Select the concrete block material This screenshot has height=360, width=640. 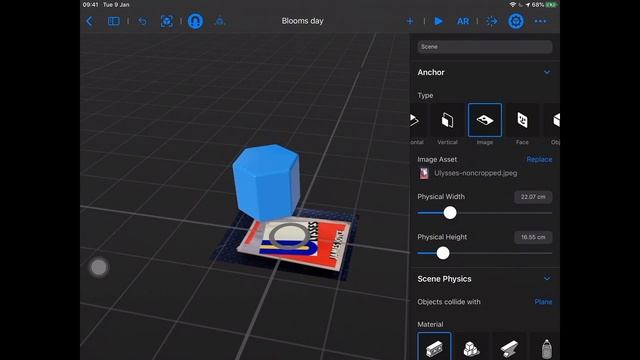434,347
